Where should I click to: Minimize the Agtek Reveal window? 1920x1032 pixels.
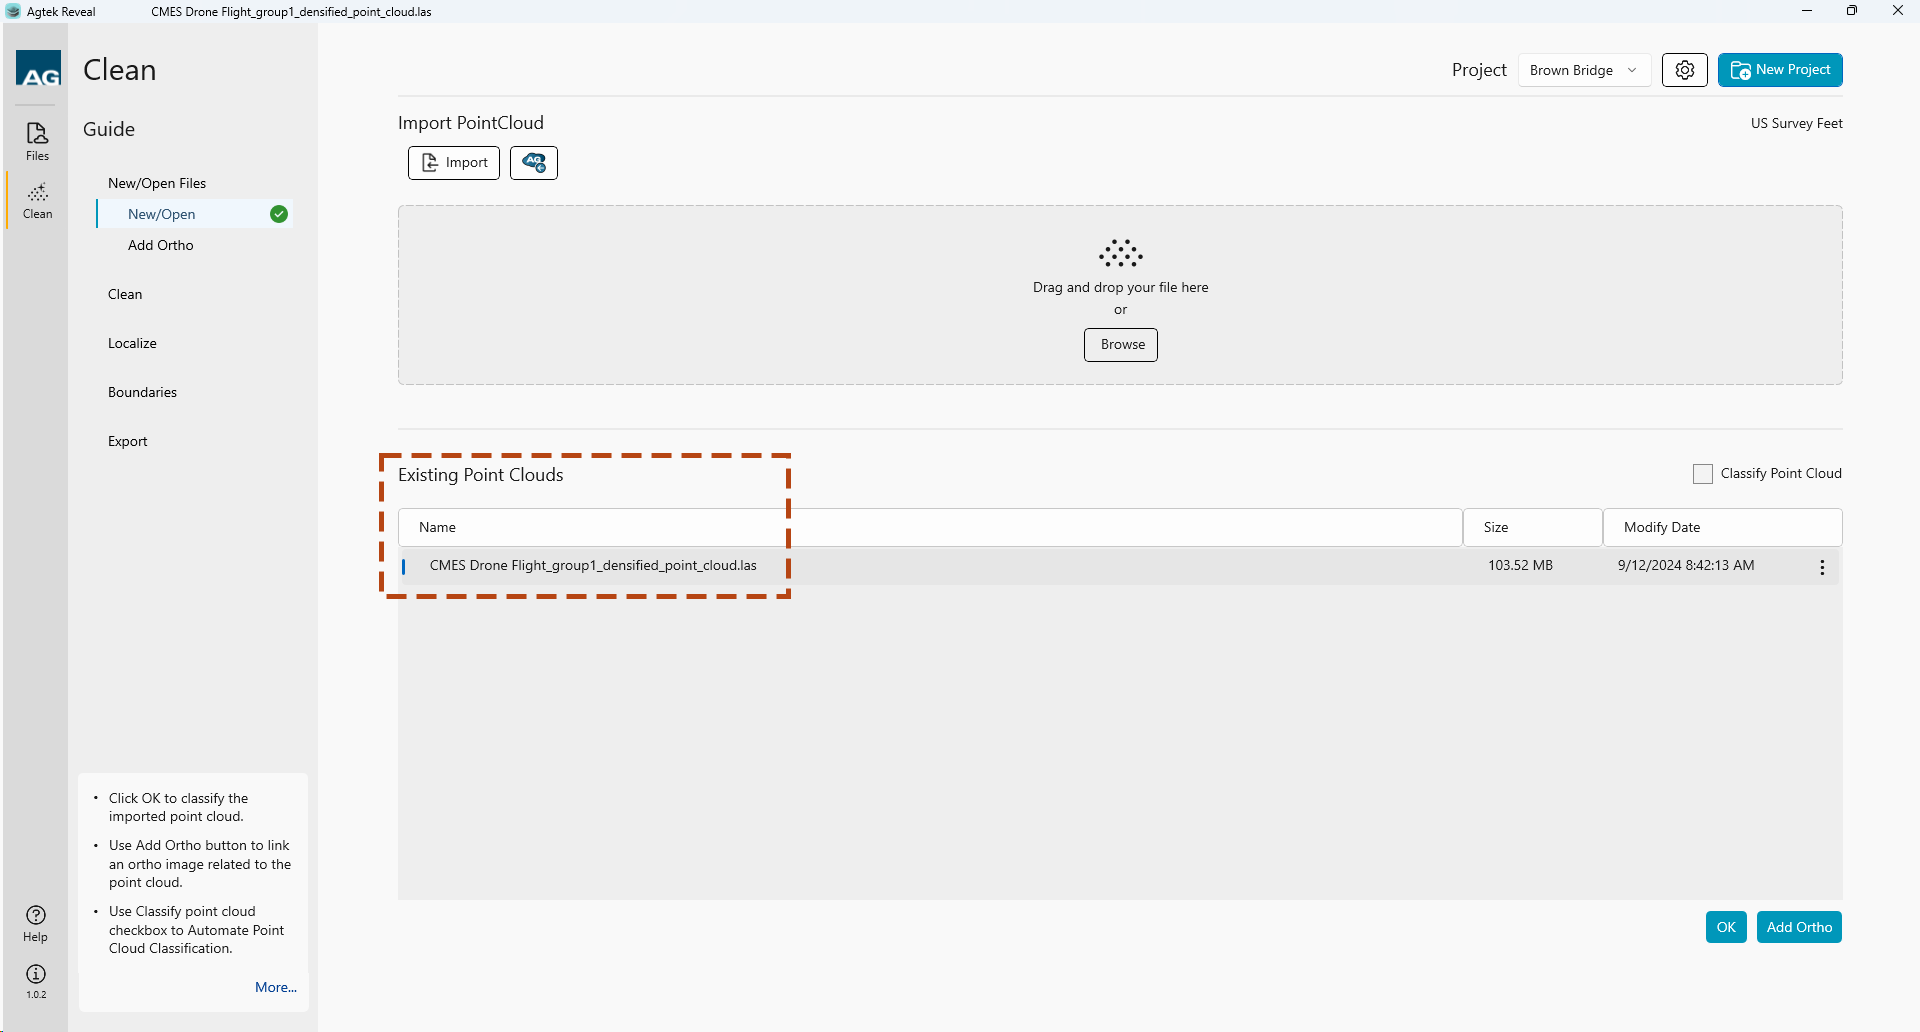tap(1807, 11)
